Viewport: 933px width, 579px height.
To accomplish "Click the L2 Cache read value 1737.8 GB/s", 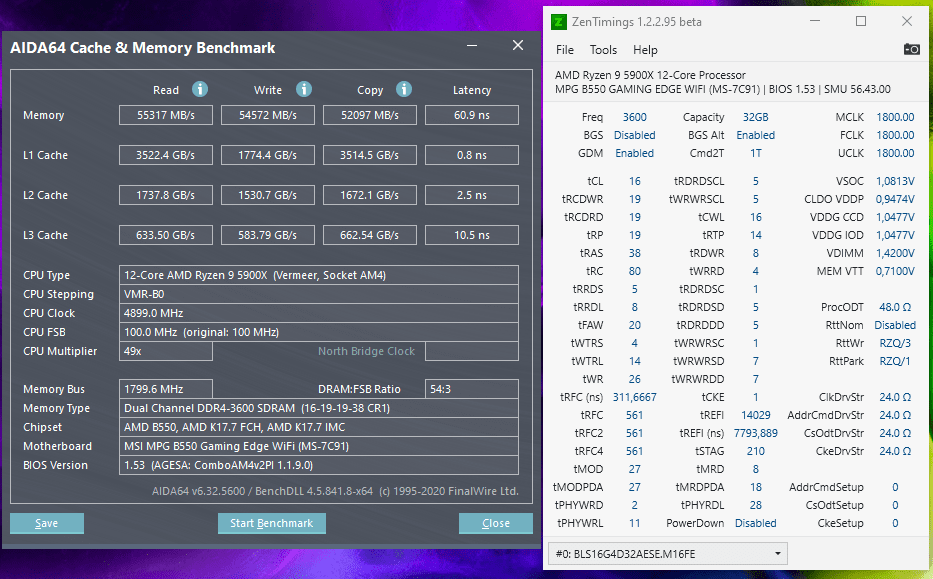I will click(166, 195).
